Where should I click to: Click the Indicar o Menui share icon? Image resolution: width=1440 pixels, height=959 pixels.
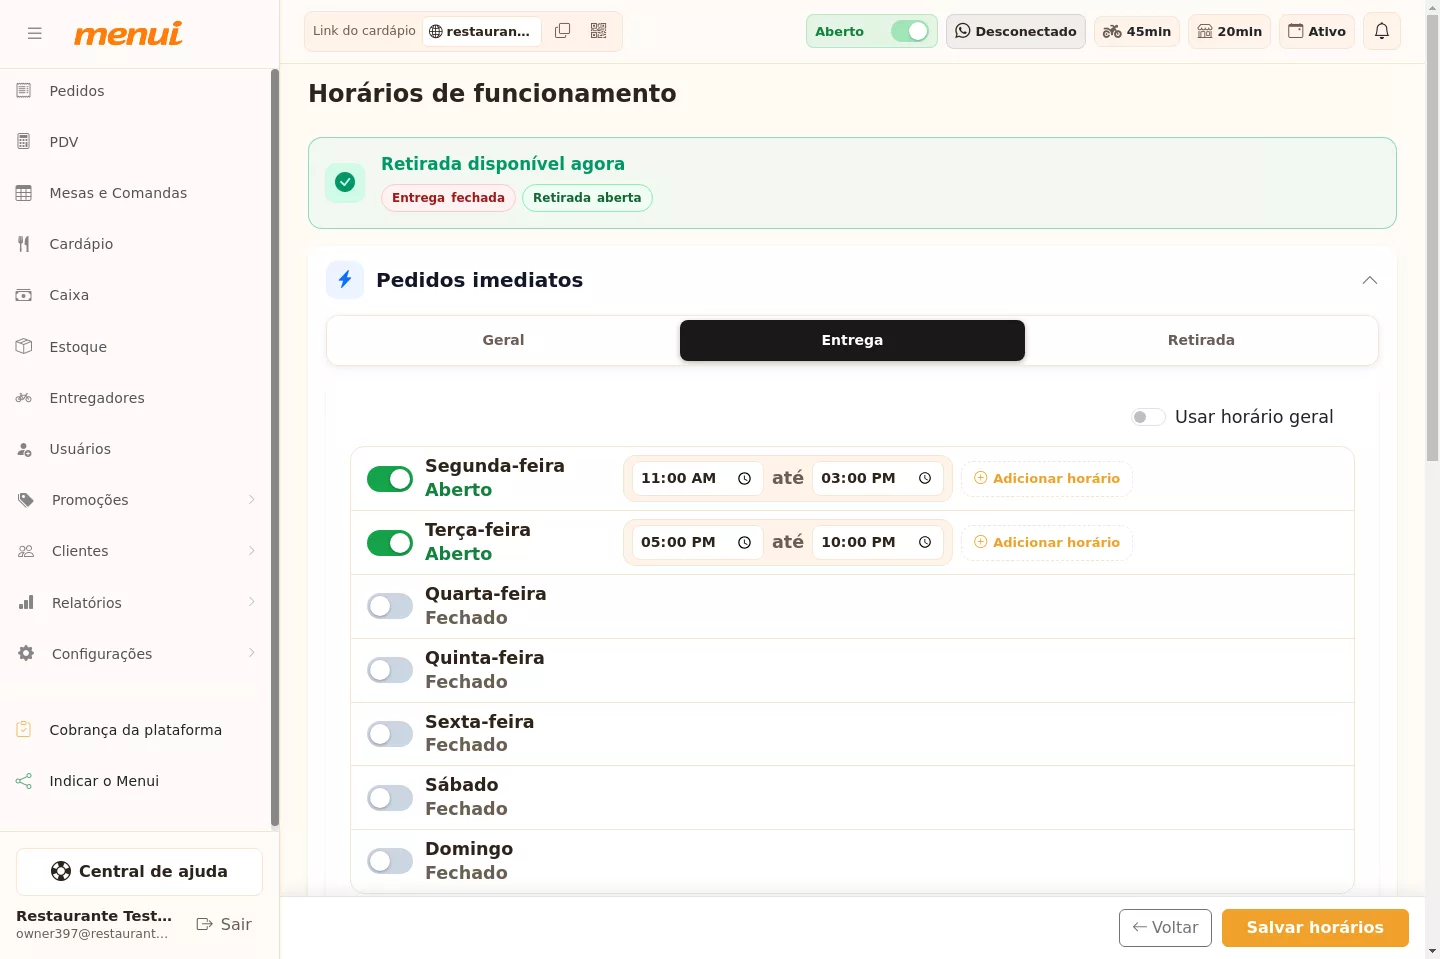click(x=24, y=781)
